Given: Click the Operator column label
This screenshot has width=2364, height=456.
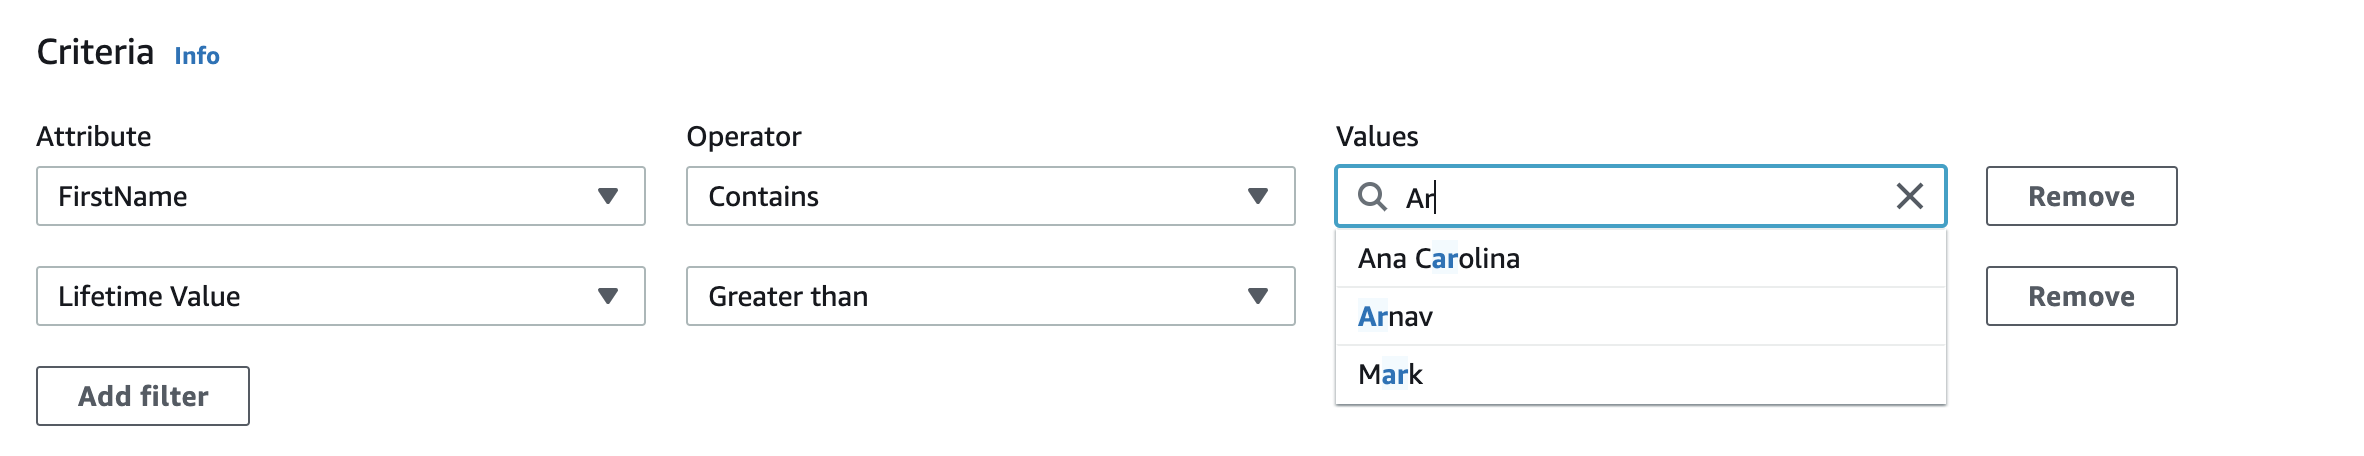Looking at the screenshot, I should (743, 137).
